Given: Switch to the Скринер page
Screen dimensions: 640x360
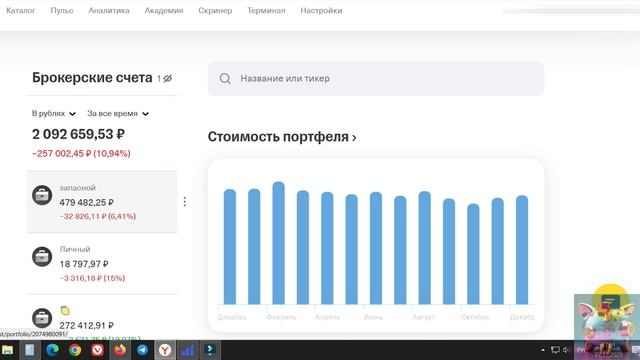Looking at the screenshot, I should point(215,11).
